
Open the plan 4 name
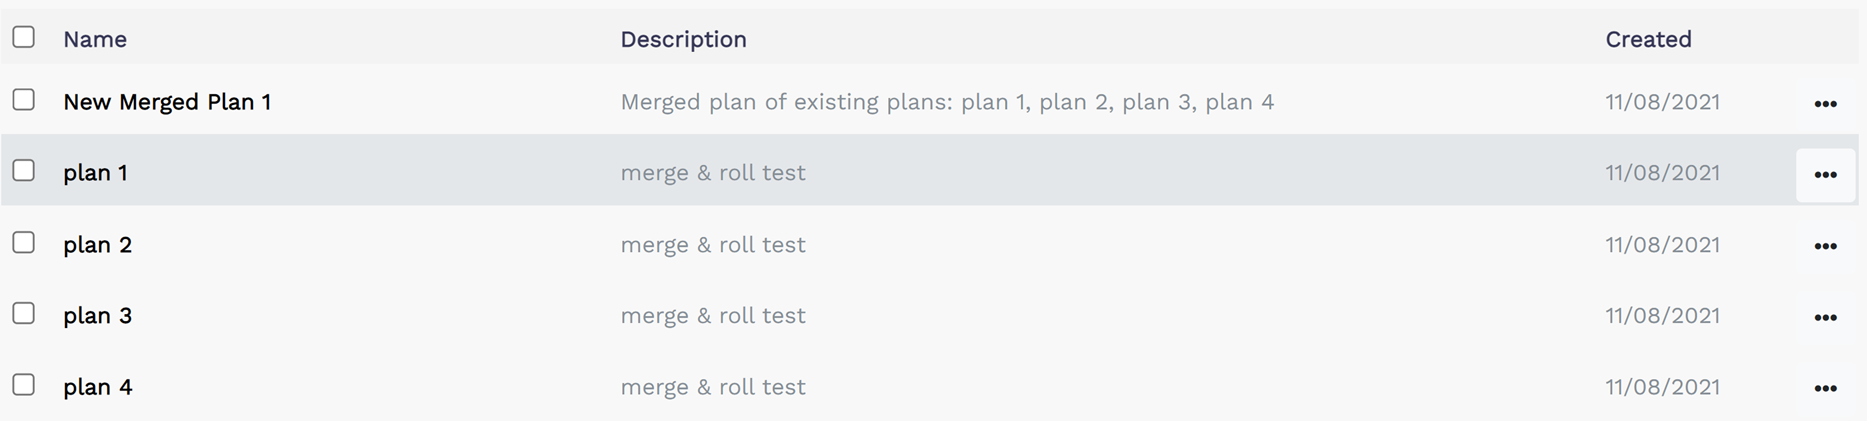97,387
